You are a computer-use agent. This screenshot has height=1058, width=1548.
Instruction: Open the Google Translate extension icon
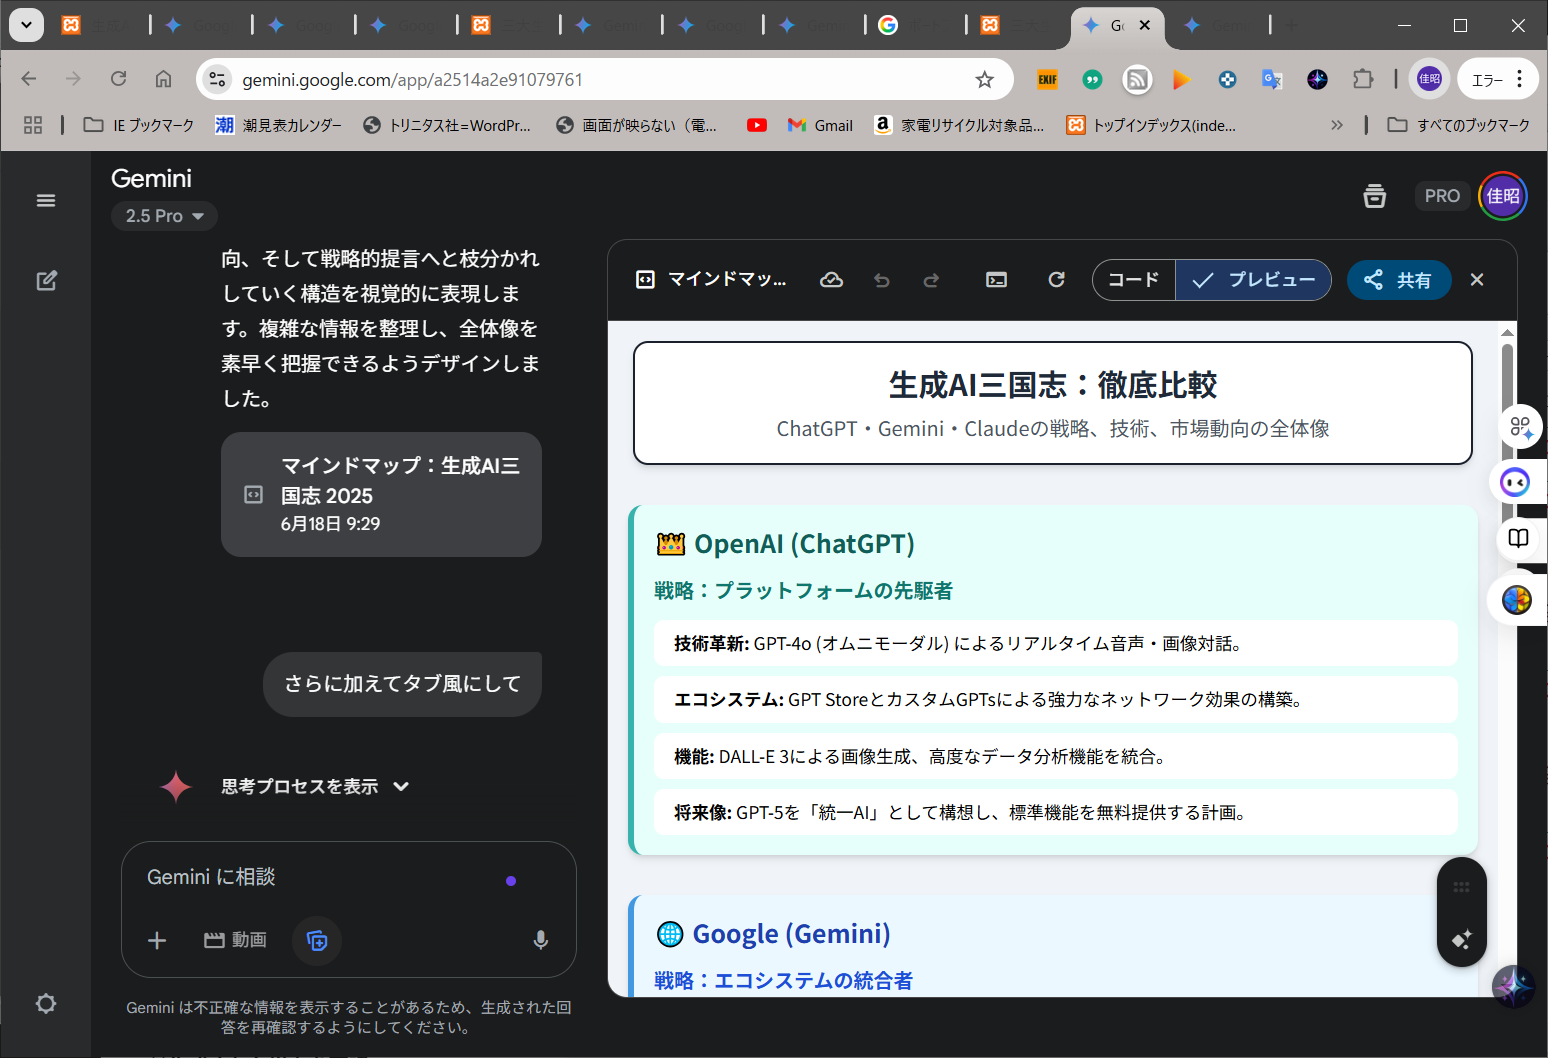point(1272,80)
